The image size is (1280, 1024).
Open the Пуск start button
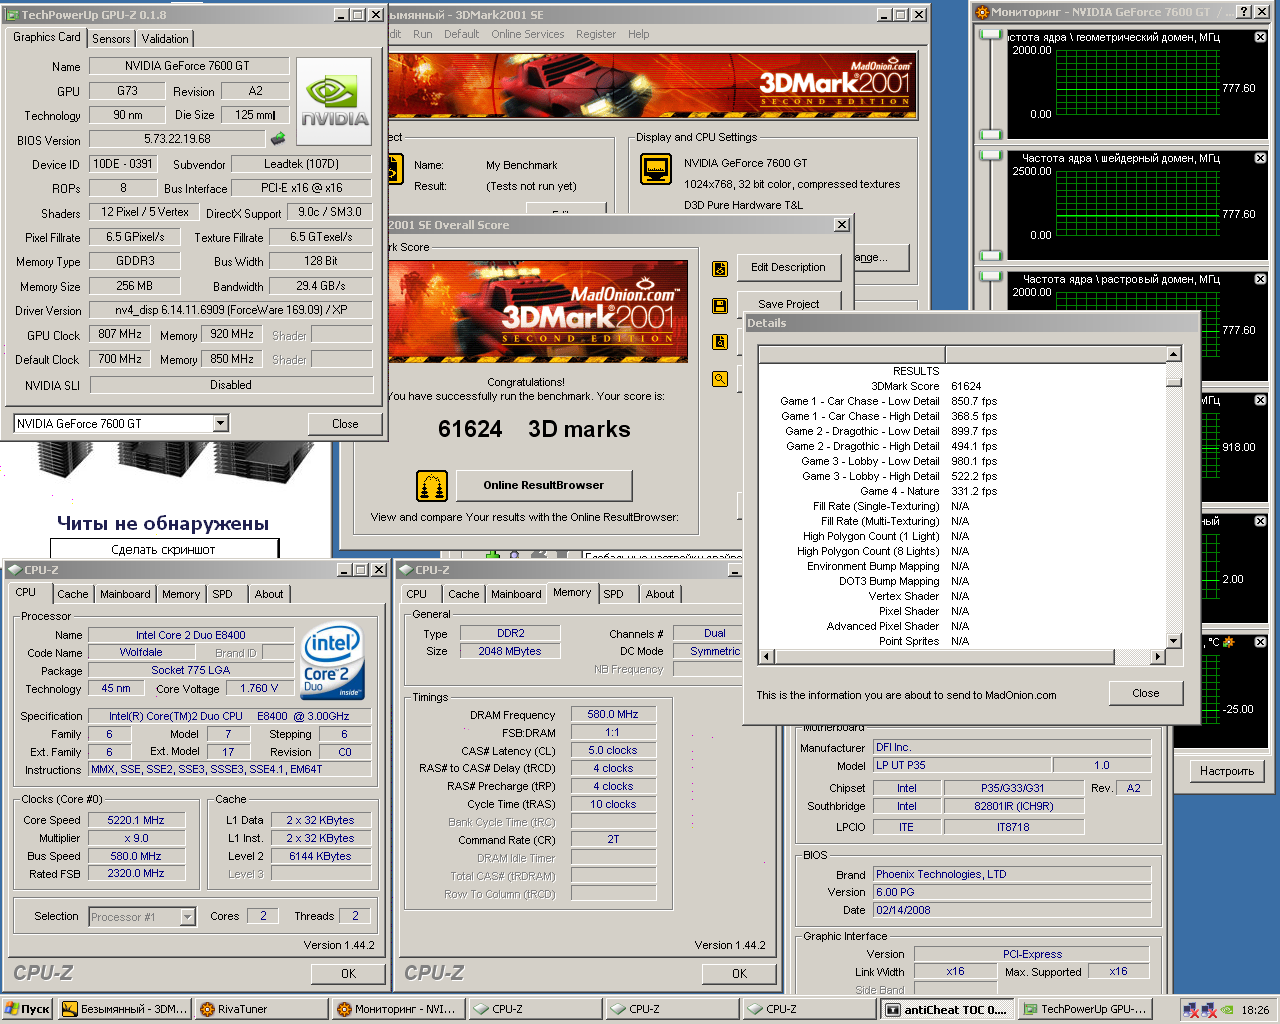tap(28, 1009)
